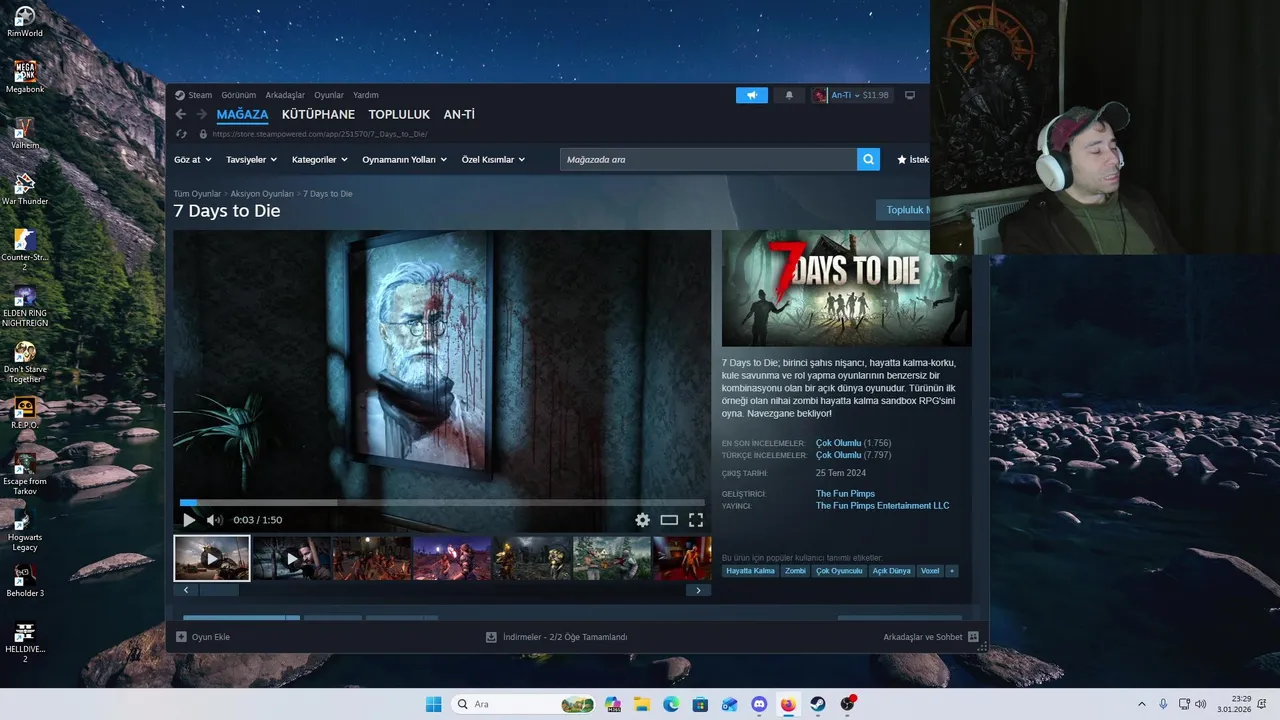Select Counter-Strike 2 desktop shortcut
The image size is (1280, 720).
tap(25, 249)
